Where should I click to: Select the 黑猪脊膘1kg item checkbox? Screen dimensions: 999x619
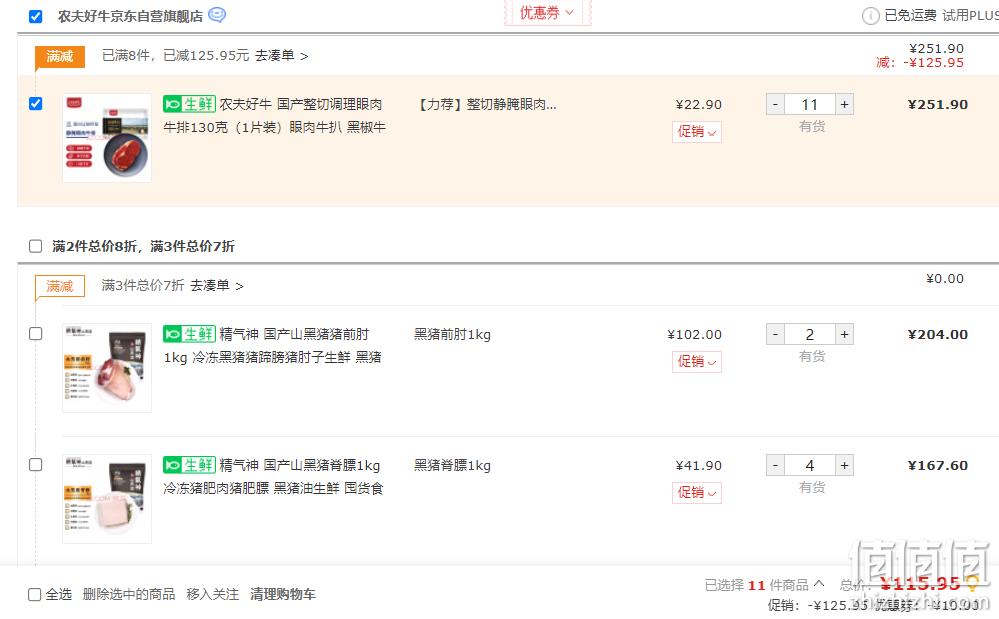point(36,465)
